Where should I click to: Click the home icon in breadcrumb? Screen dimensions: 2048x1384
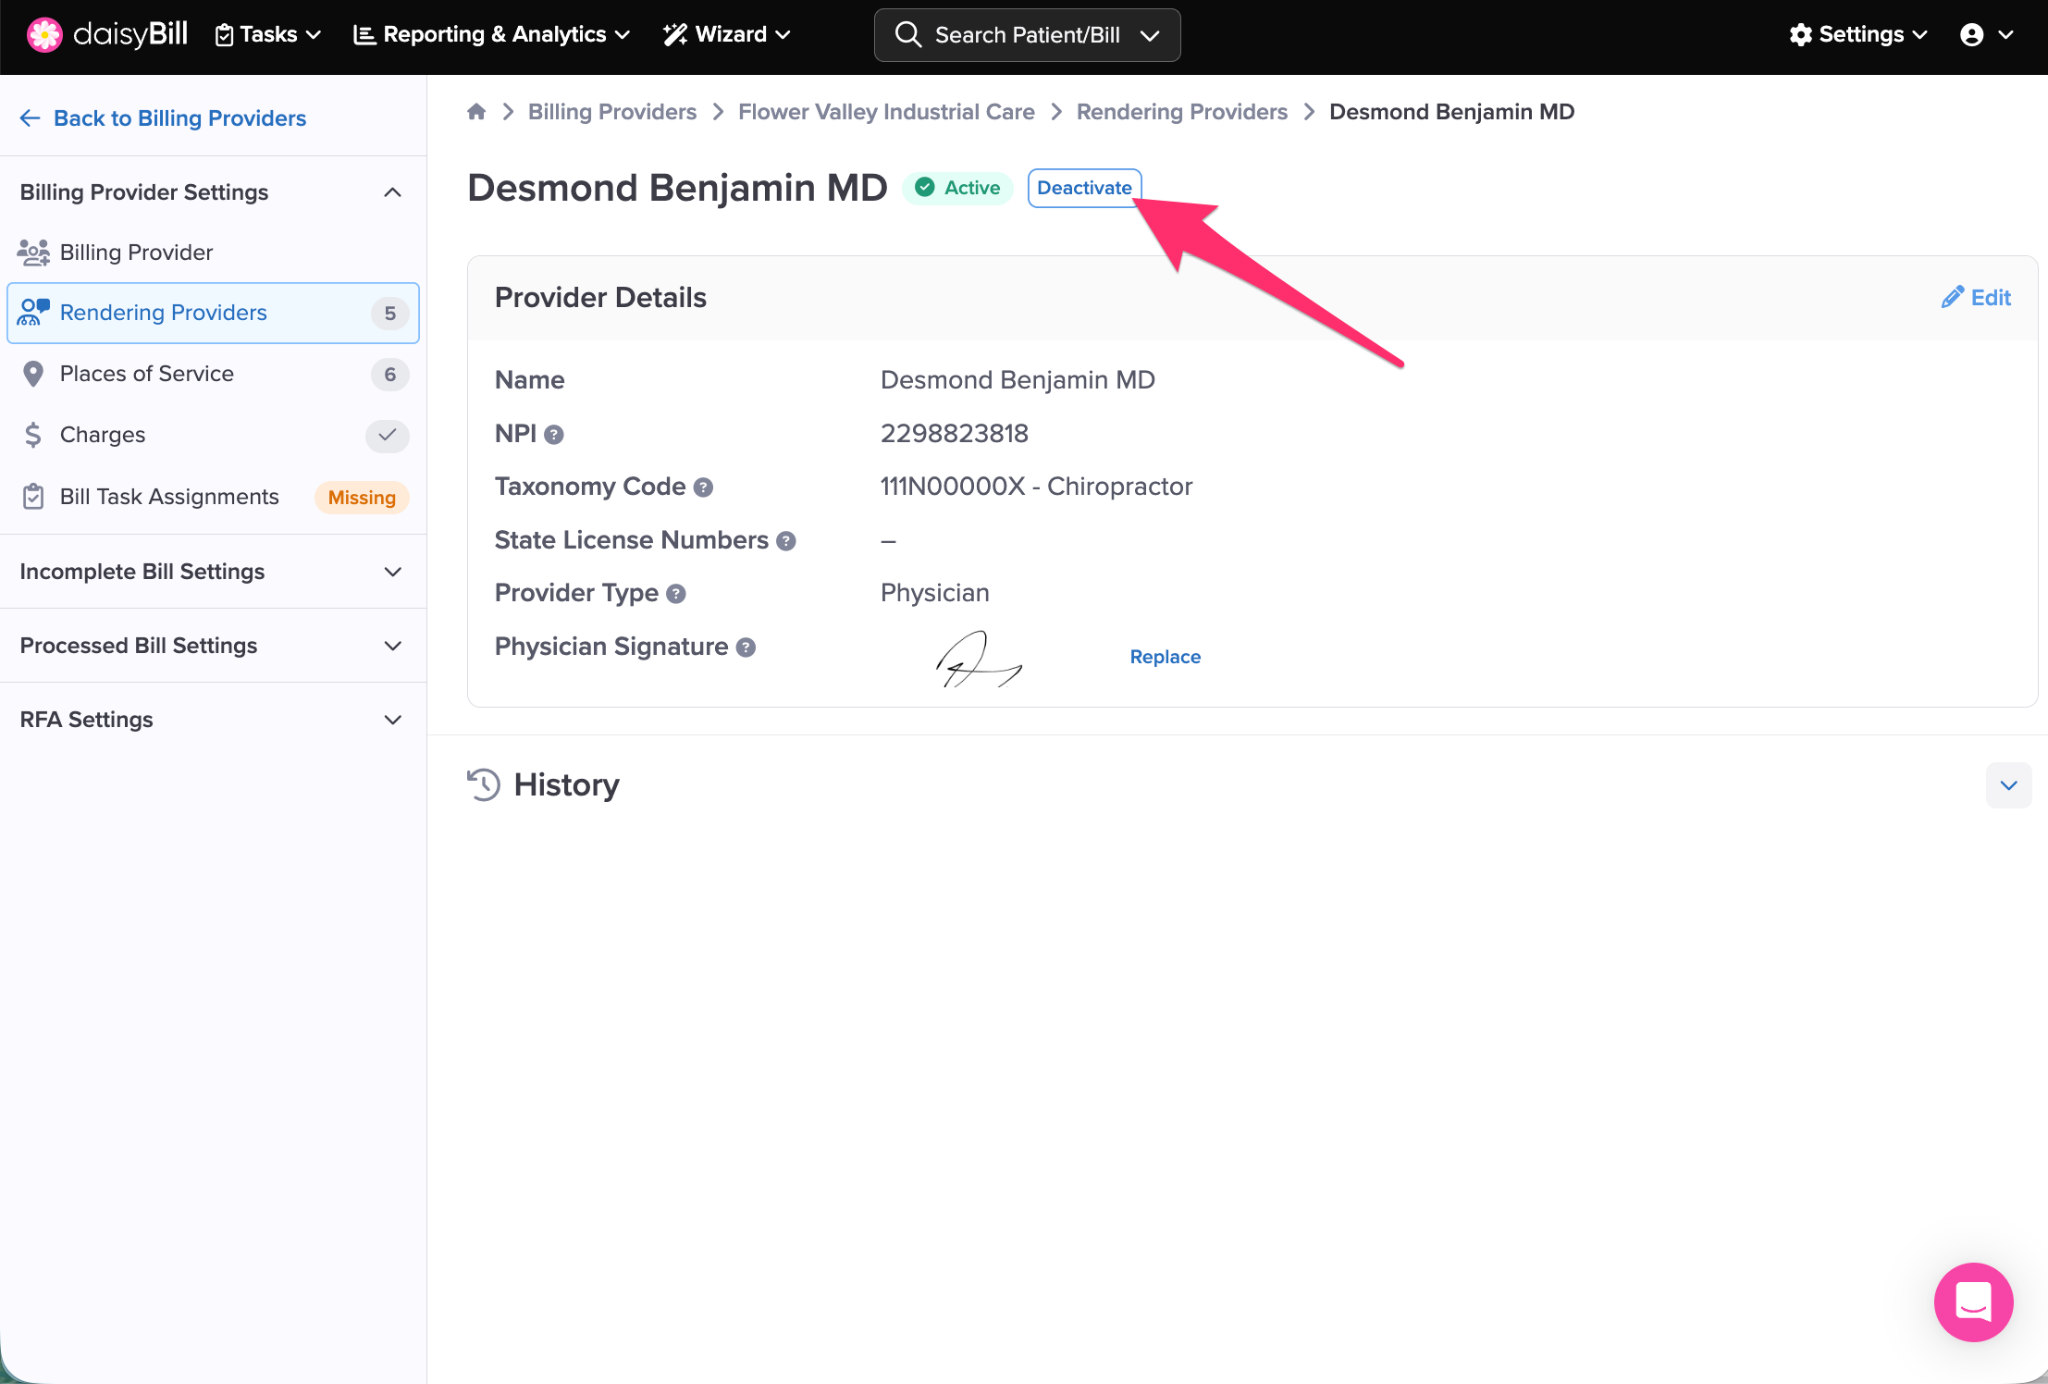tap(476, 112)
